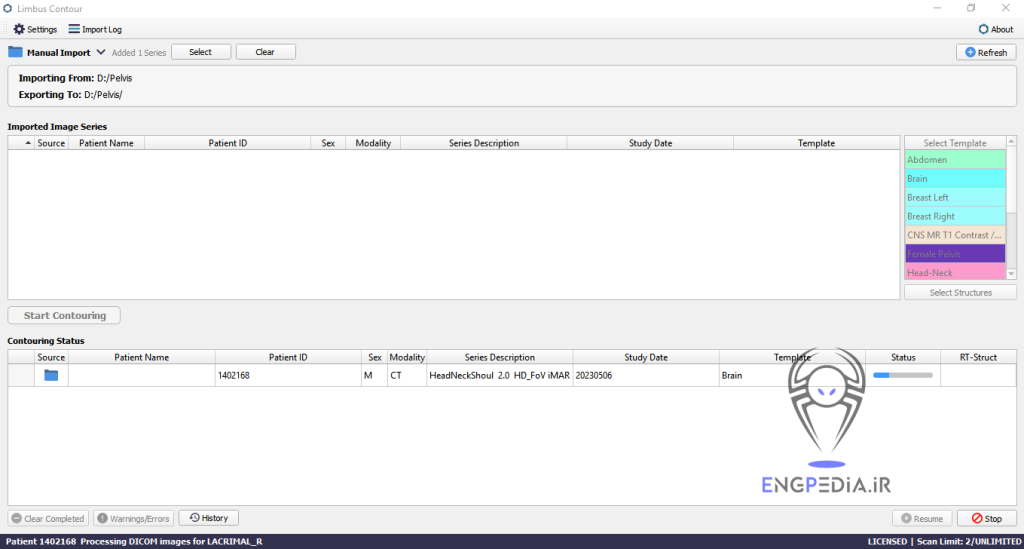Click the Patient ID header in Contouring Status
The image size is (1024, 549).
tap(288, 357)
